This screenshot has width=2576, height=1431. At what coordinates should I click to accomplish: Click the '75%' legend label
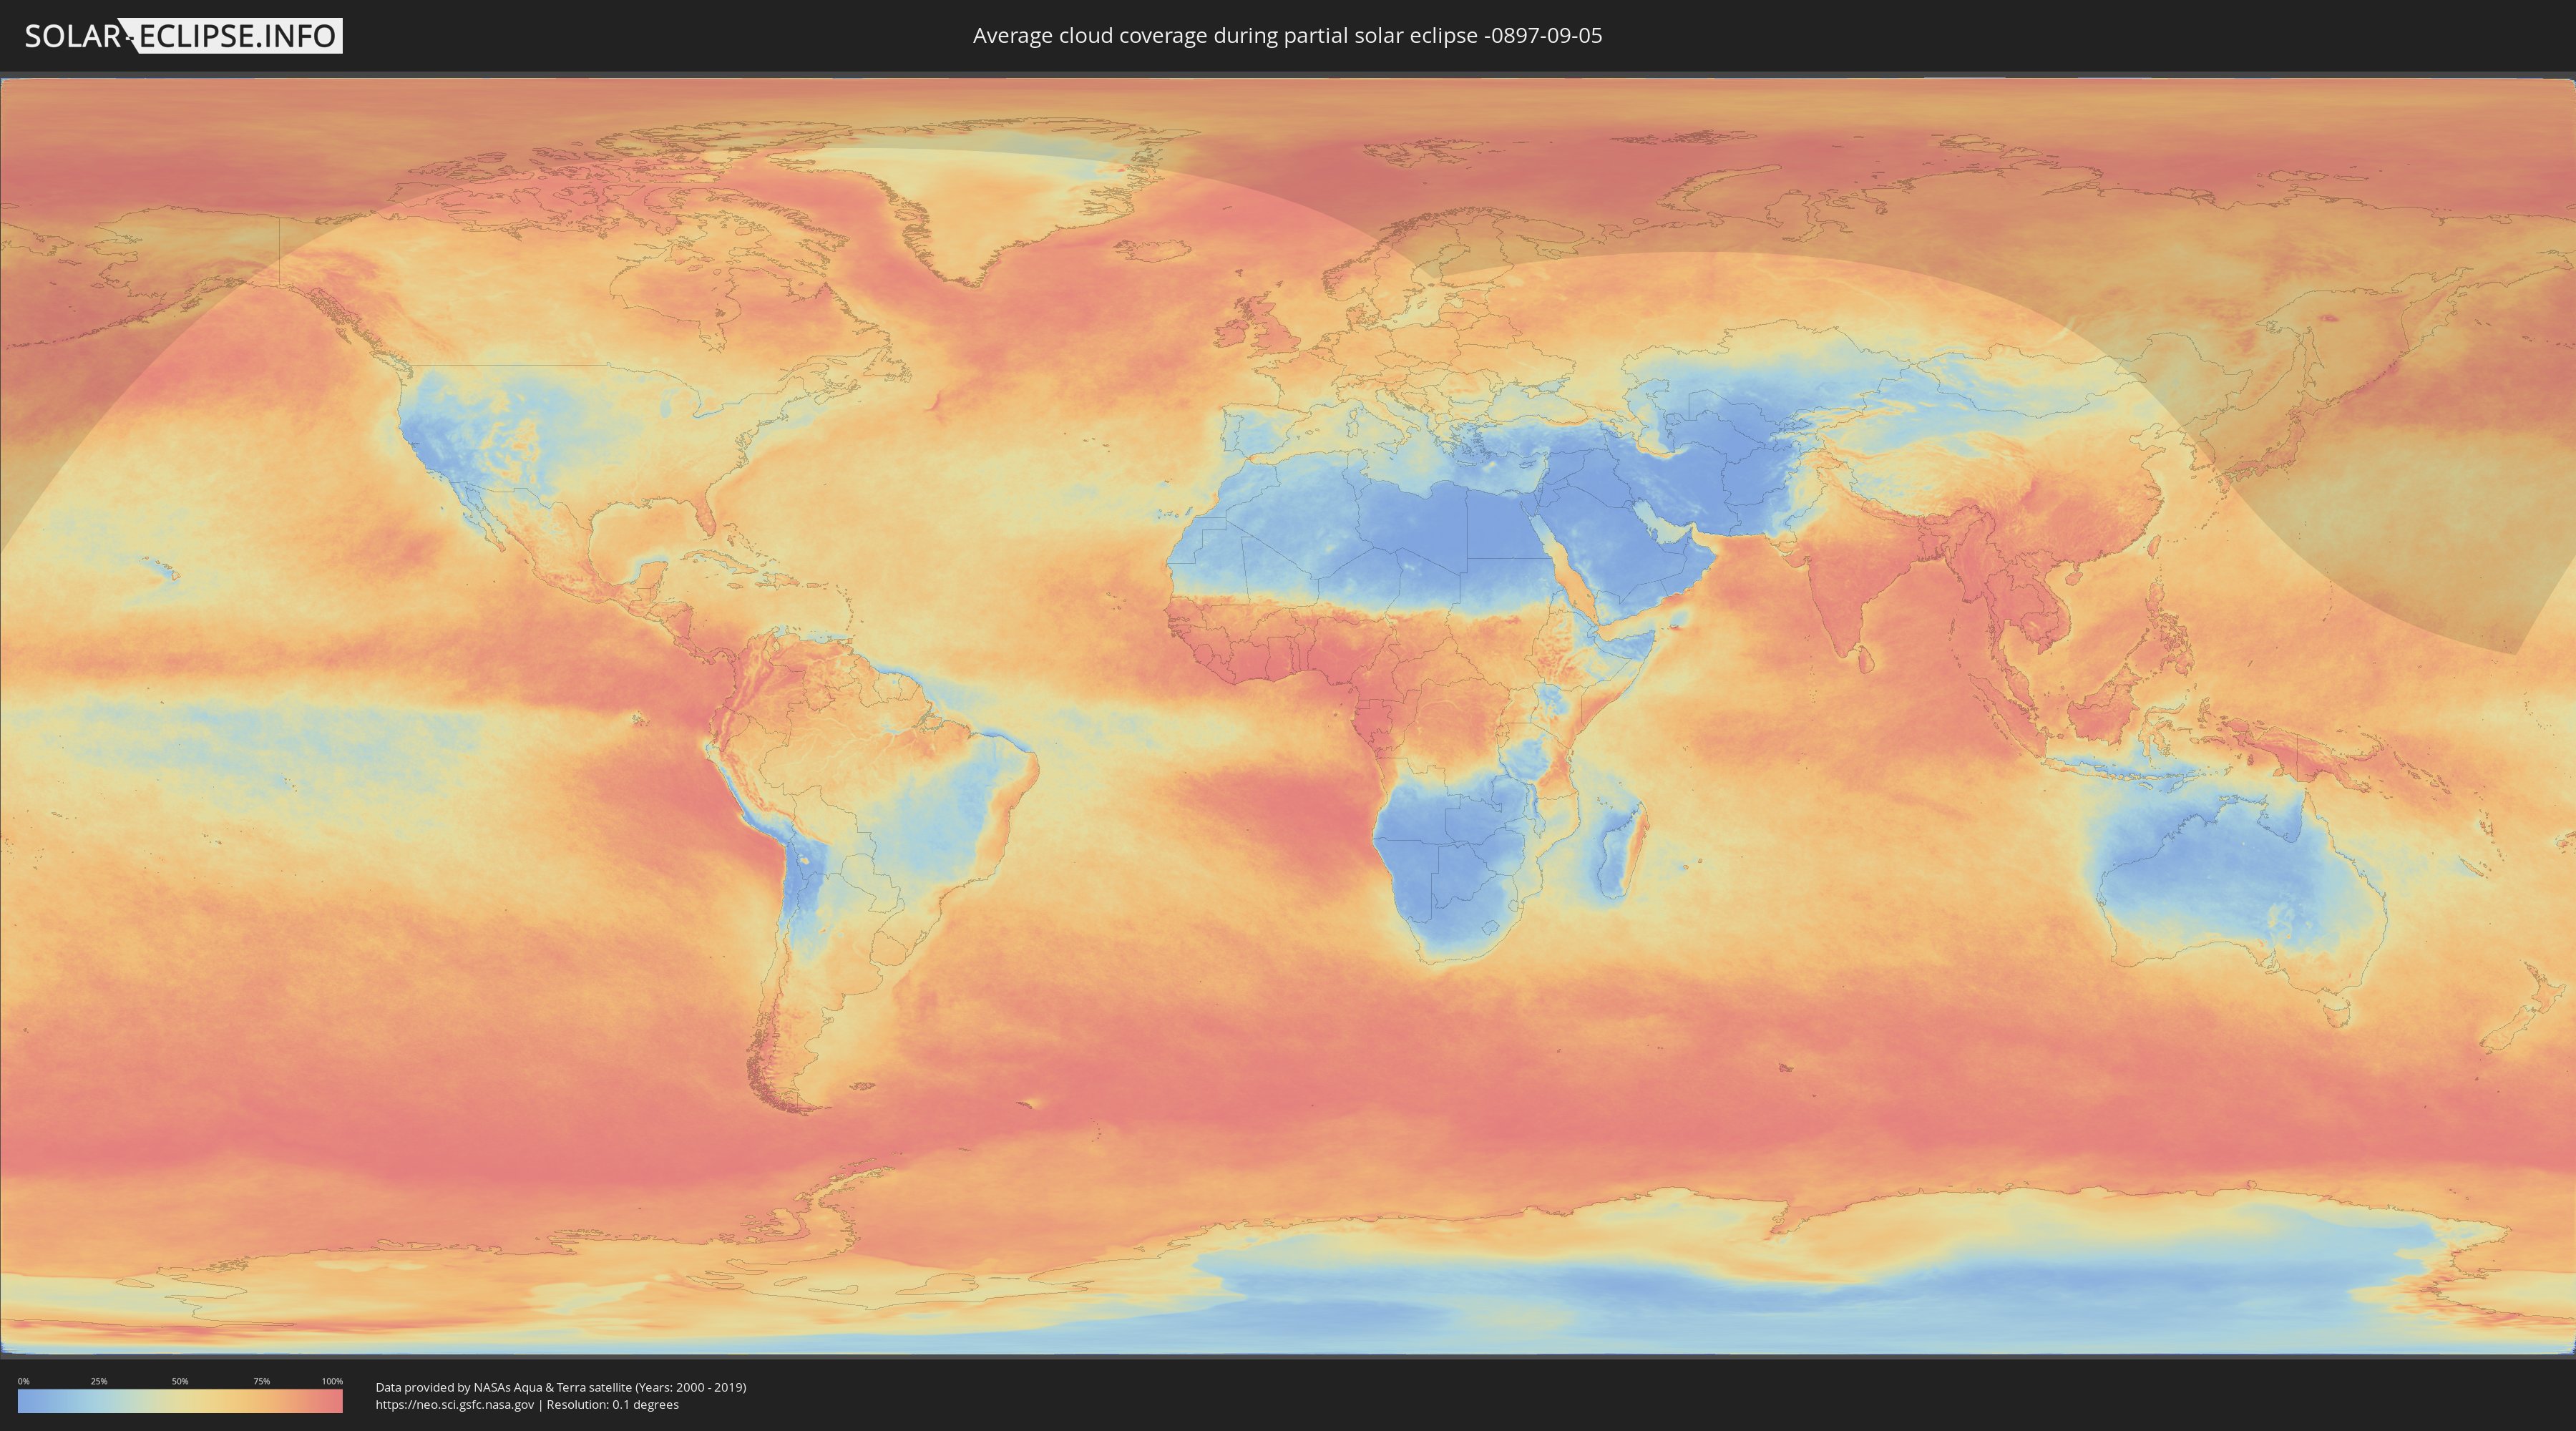coord(261,1381)
